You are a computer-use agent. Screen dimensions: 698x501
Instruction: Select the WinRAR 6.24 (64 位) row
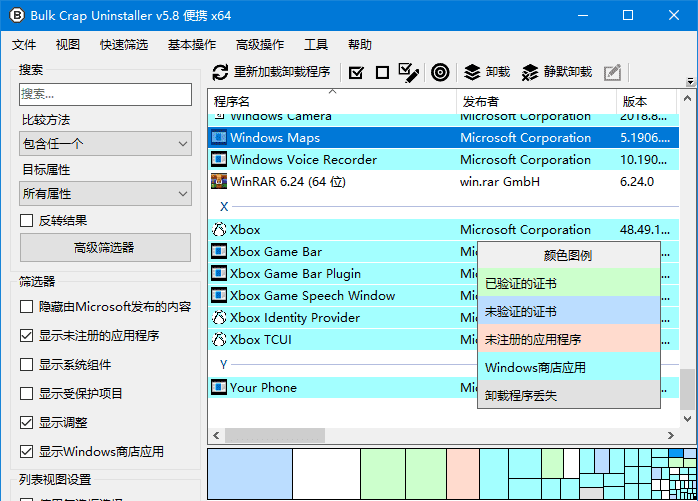443,181
